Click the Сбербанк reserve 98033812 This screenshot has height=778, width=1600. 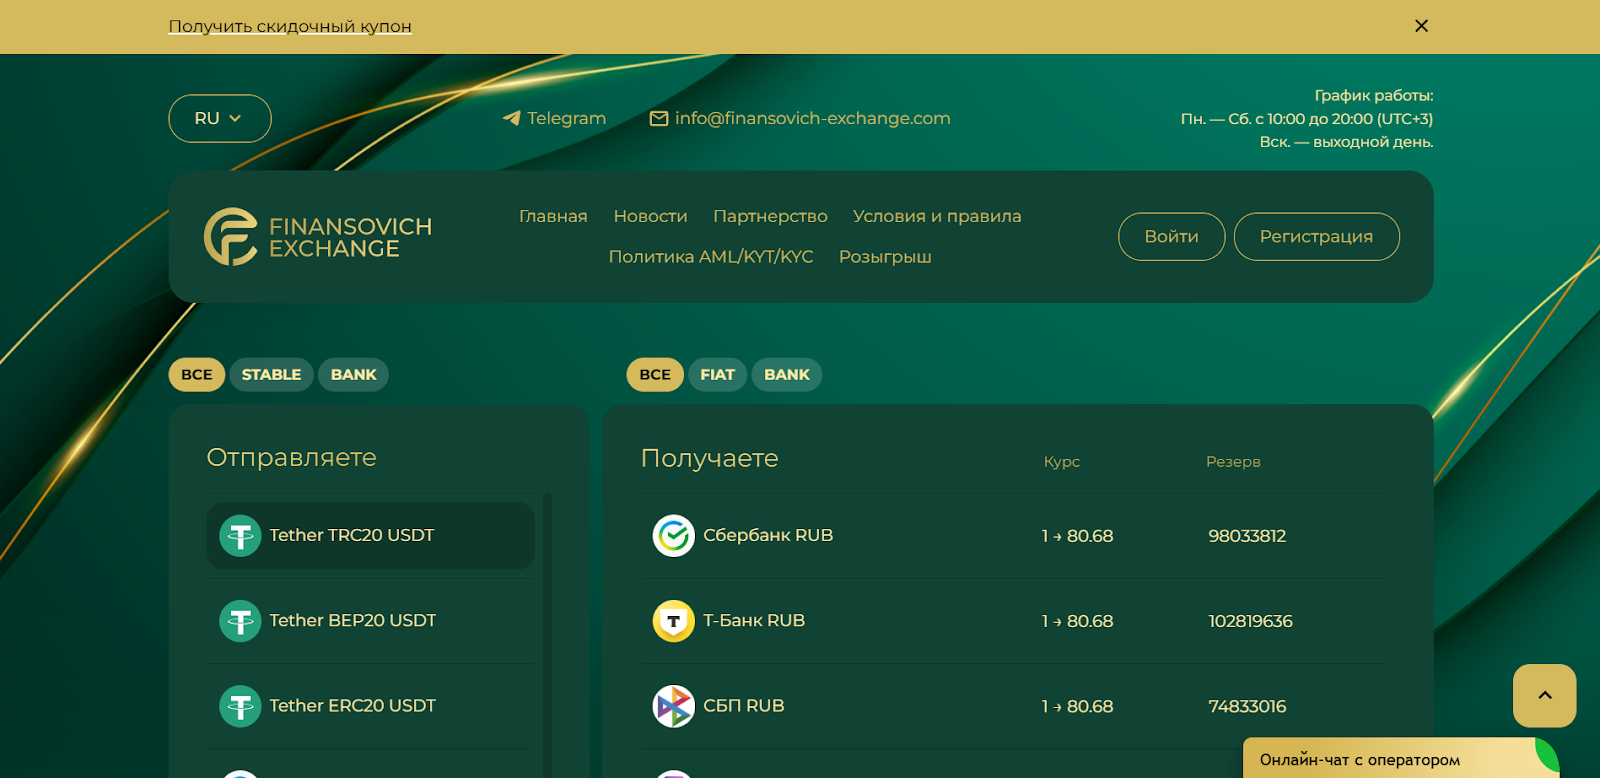1247,536
